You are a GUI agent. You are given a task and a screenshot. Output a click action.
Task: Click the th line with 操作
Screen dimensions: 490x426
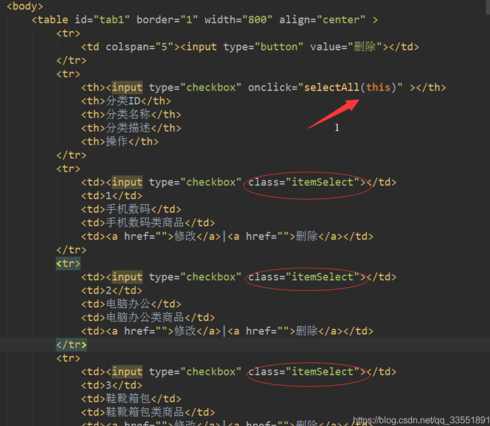click(120, 142)
